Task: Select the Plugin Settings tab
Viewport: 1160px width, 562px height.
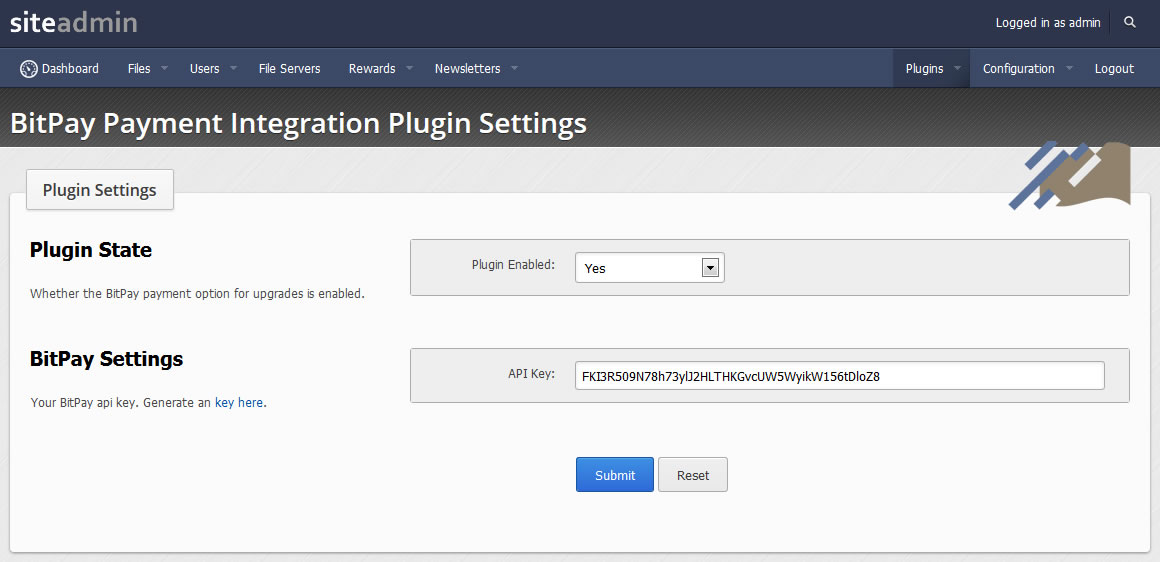Action: click(100, 190)
